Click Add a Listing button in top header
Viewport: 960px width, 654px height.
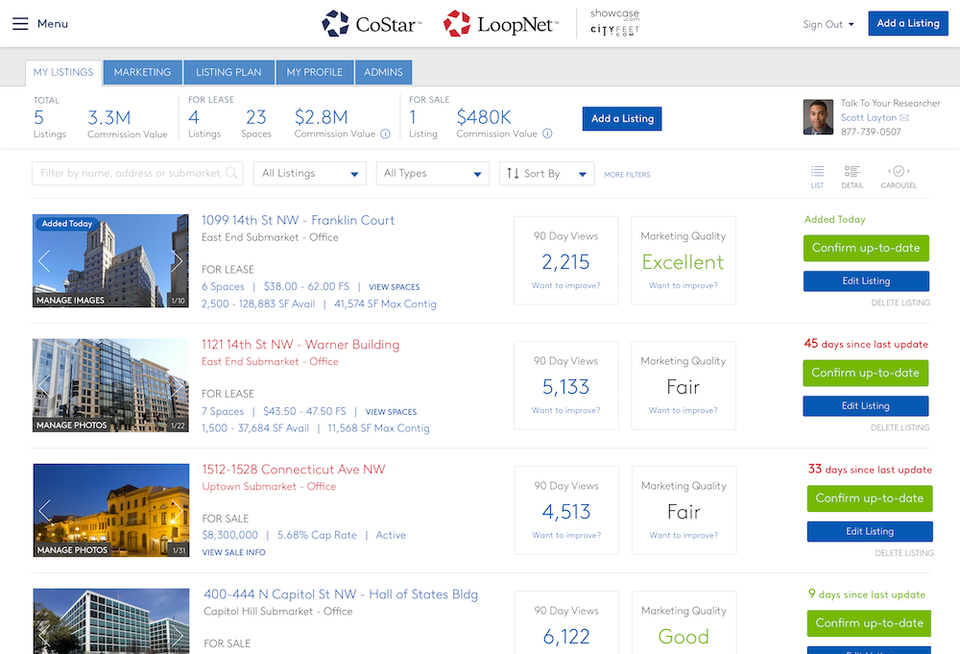(908, 23)
